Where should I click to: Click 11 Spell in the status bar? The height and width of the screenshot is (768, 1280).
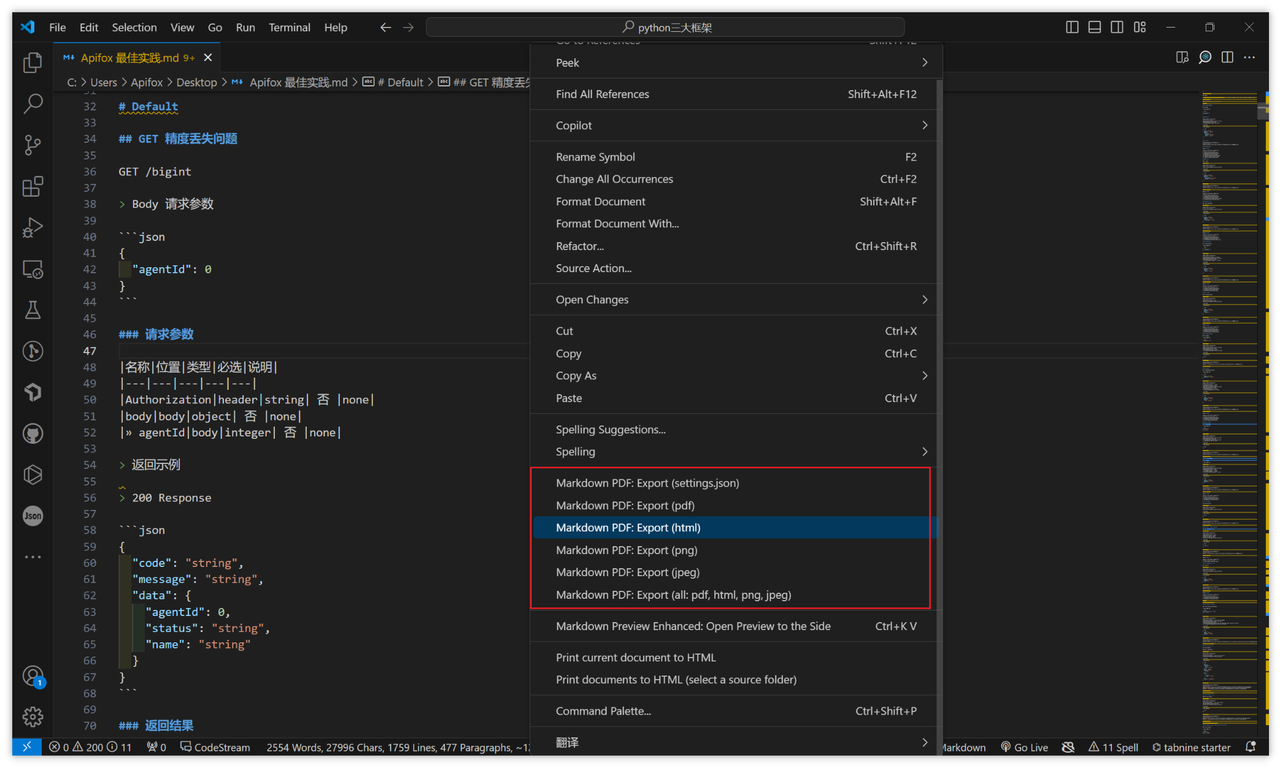(x=1113, y=747)
